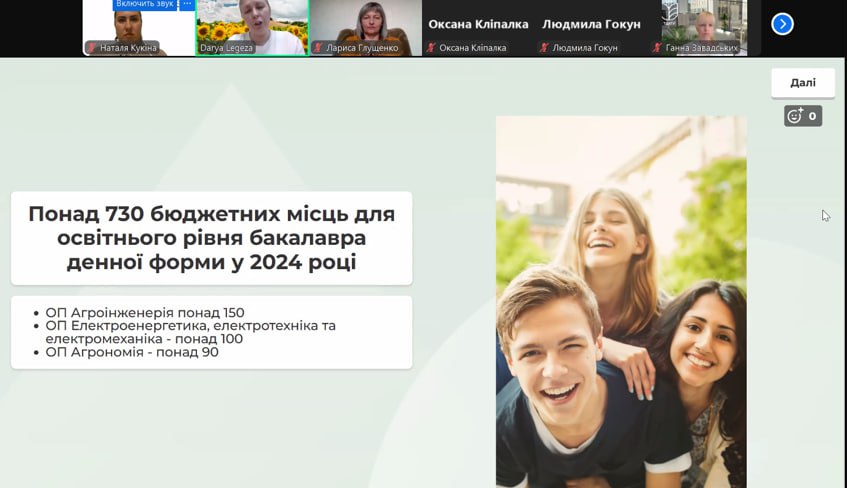Click the heading 'Понад 730 бюджетних місць'

212,238
